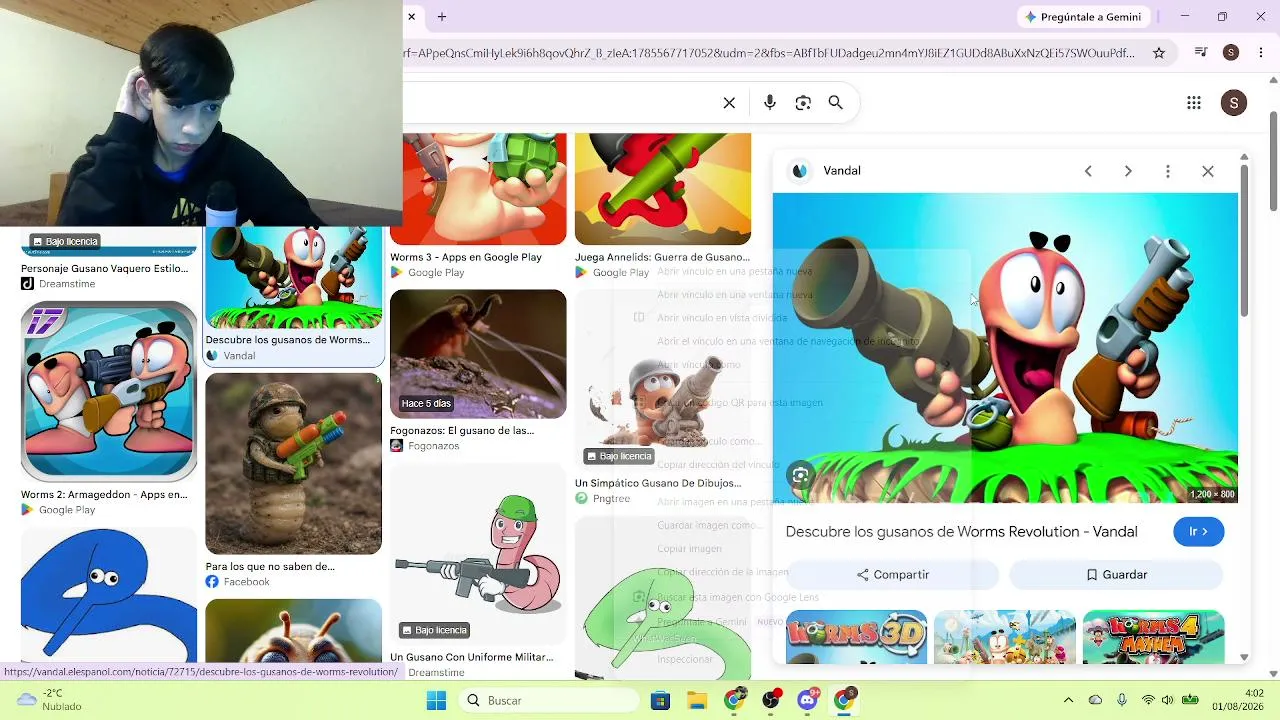Search by image with Google Lens
This screenshot has width=1280, height=720.
pos(803,103)
